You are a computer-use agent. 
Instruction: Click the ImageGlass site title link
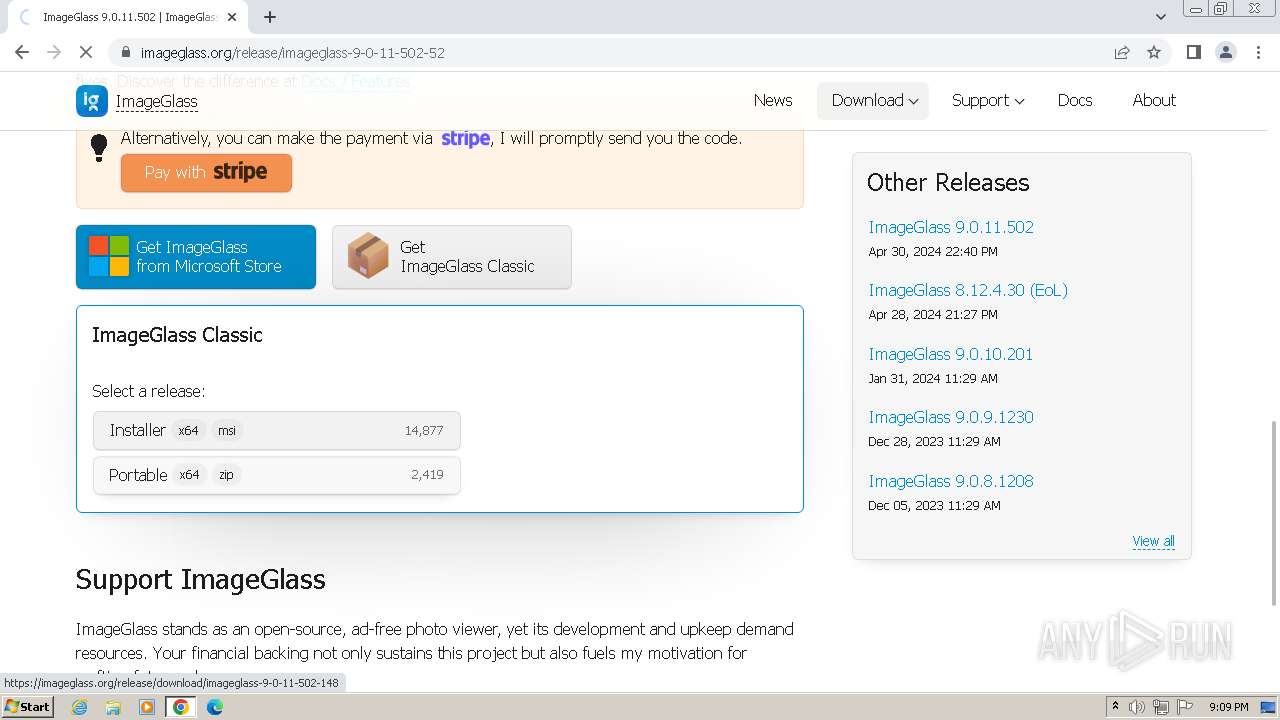[157, 101]
